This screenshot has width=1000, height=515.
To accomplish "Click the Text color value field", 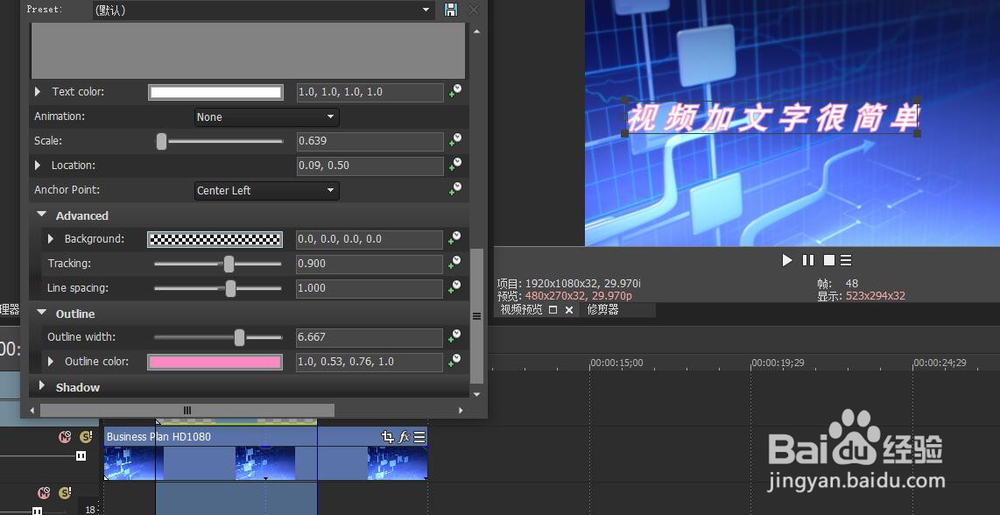I will [369, 92].
